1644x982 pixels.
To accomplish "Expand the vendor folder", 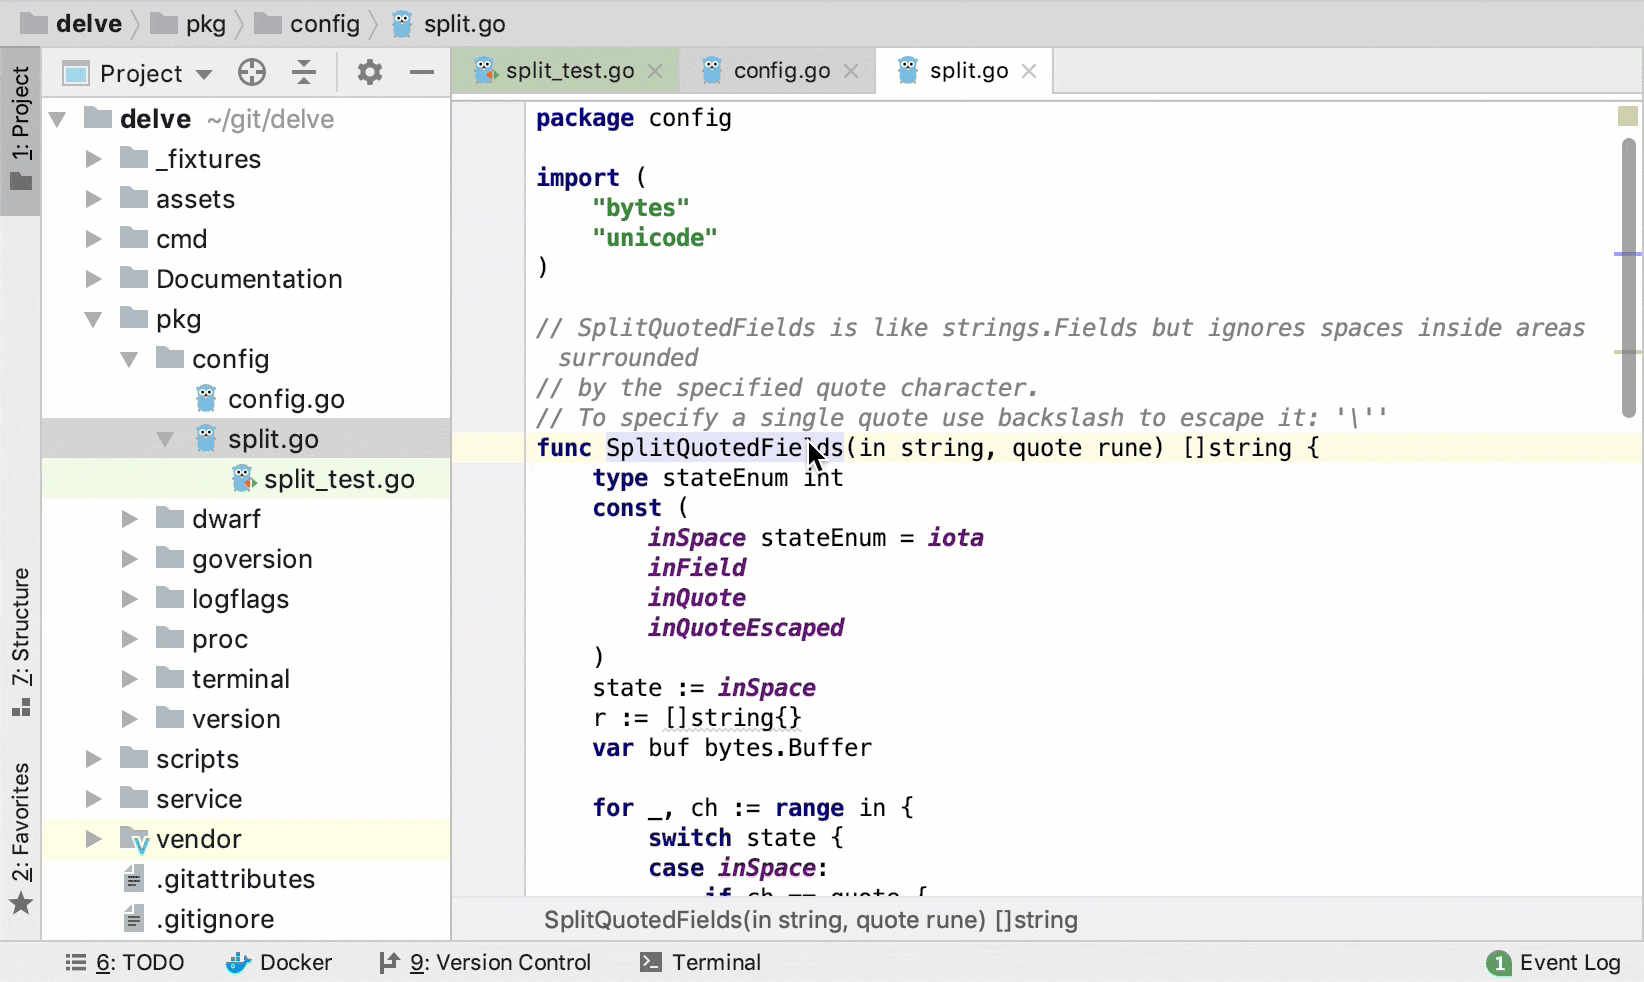I will [x=93, y=839].
